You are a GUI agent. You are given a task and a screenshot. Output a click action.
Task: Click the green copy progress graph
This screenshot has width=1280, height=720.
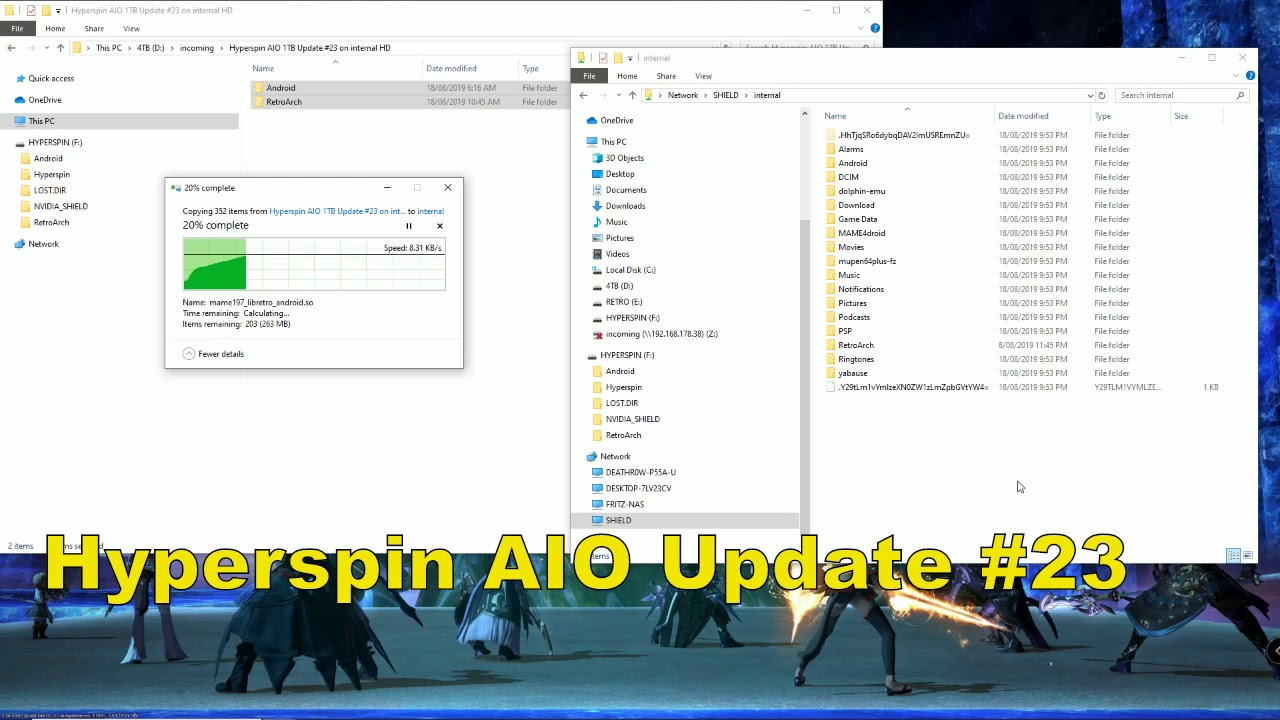point(314,265)
